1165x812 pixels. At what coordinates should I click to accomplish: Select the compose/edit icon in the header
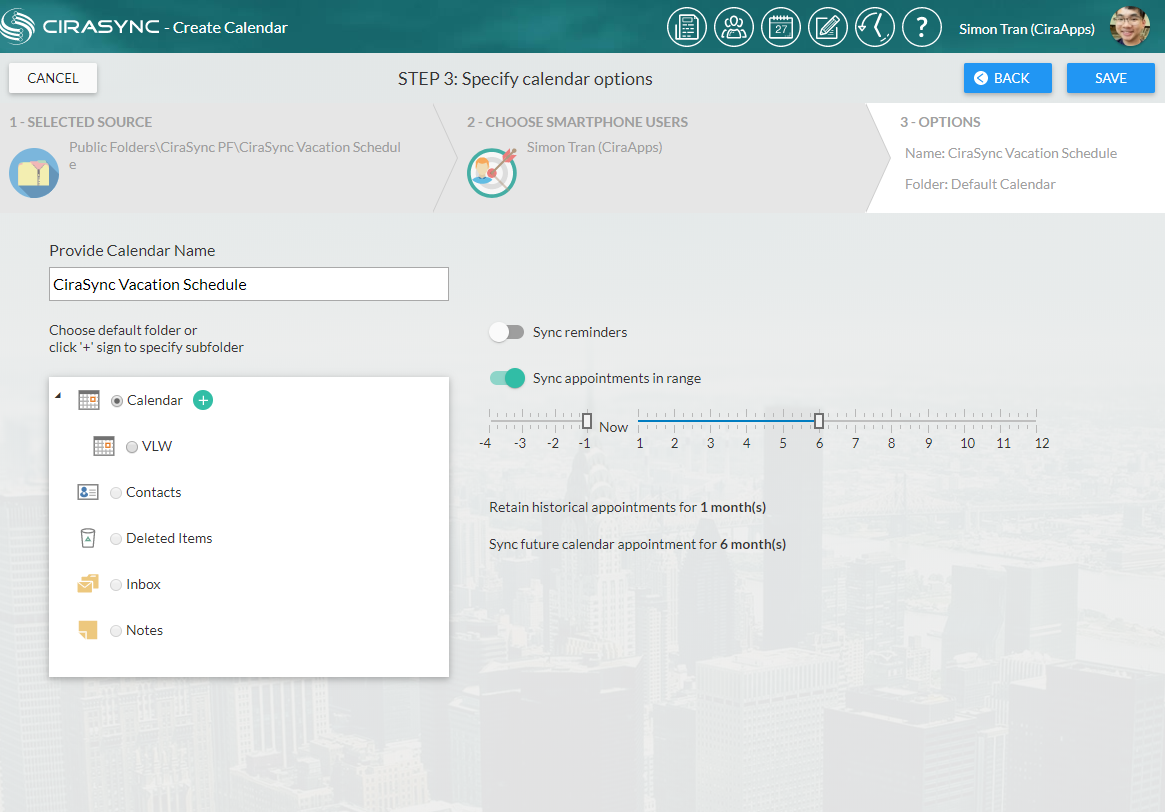click(x=828, y=27)
